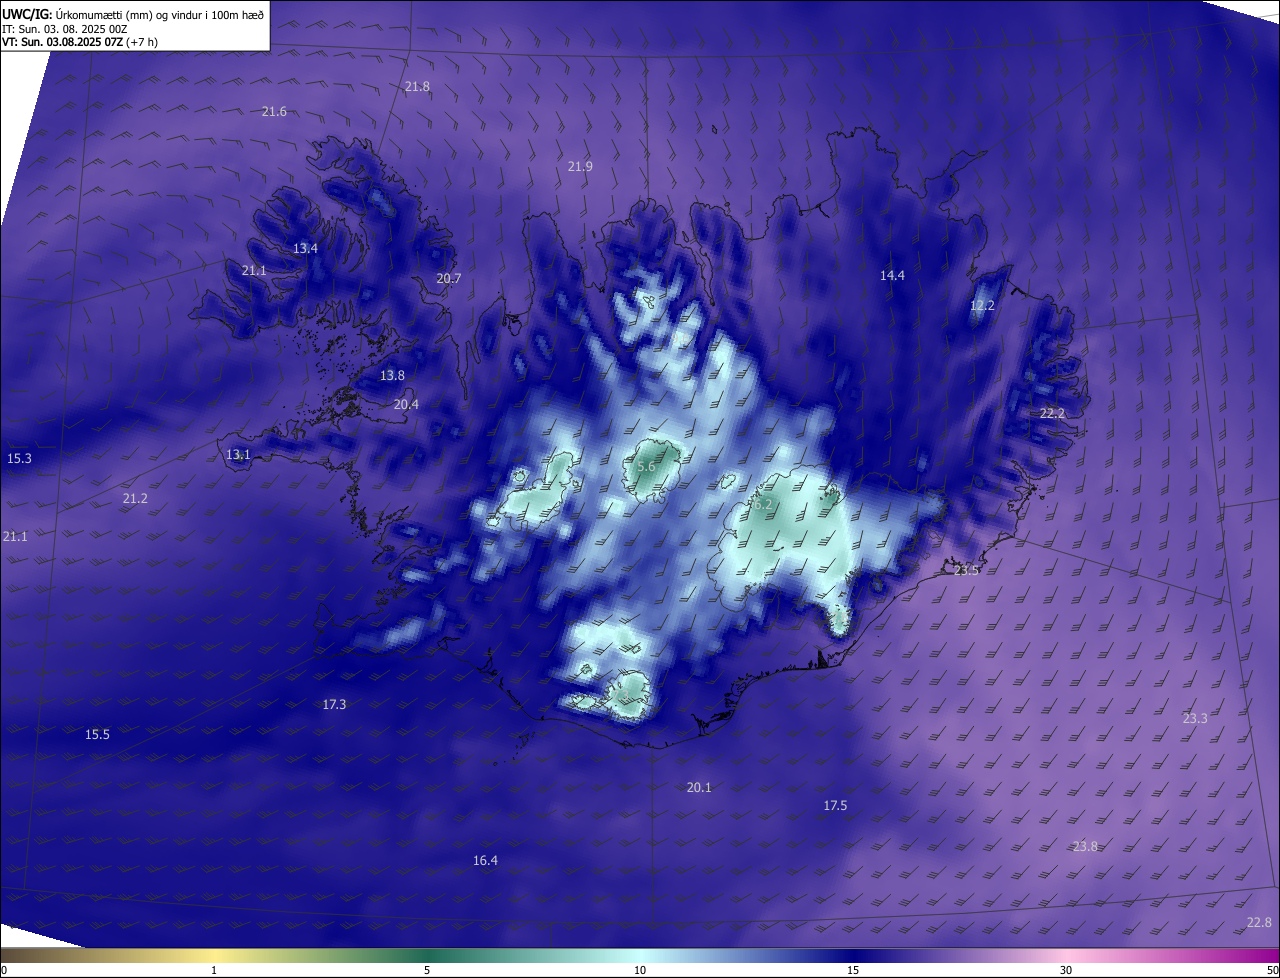The height and width of the screenshot is (978, 1280).
Task: Click the 17.3 value label
Action: (334, 705)
